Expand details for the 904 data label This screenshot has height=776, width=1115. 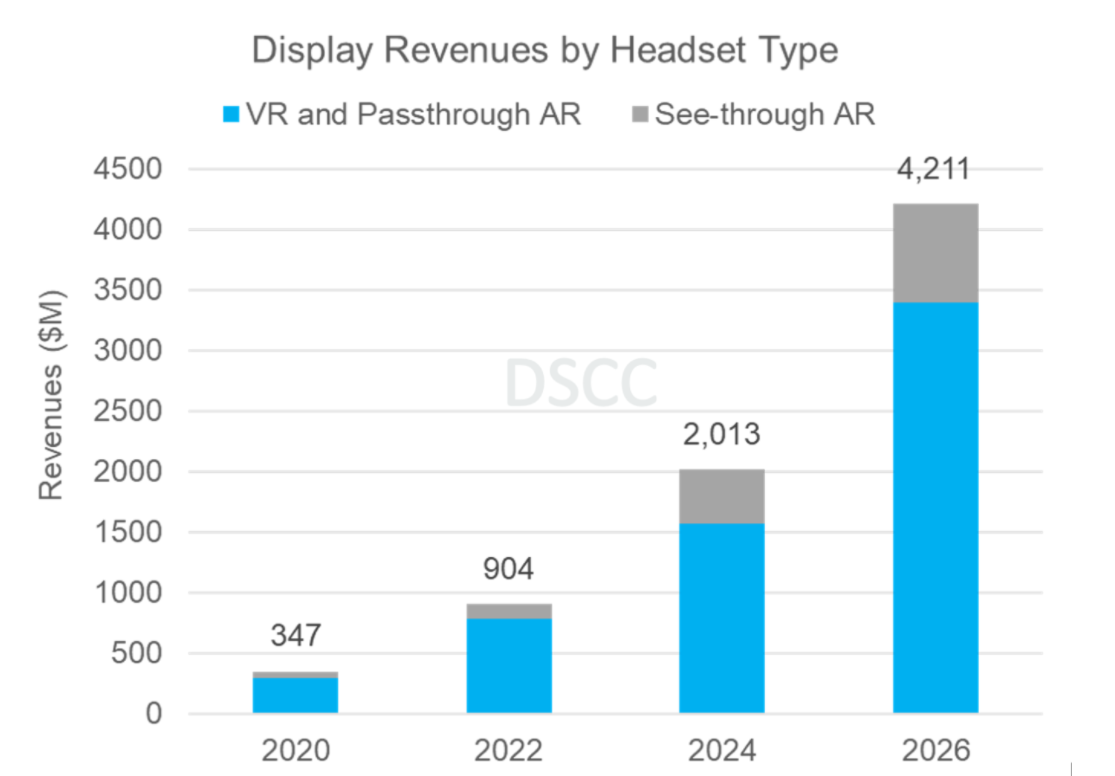(x=508, y=570)
